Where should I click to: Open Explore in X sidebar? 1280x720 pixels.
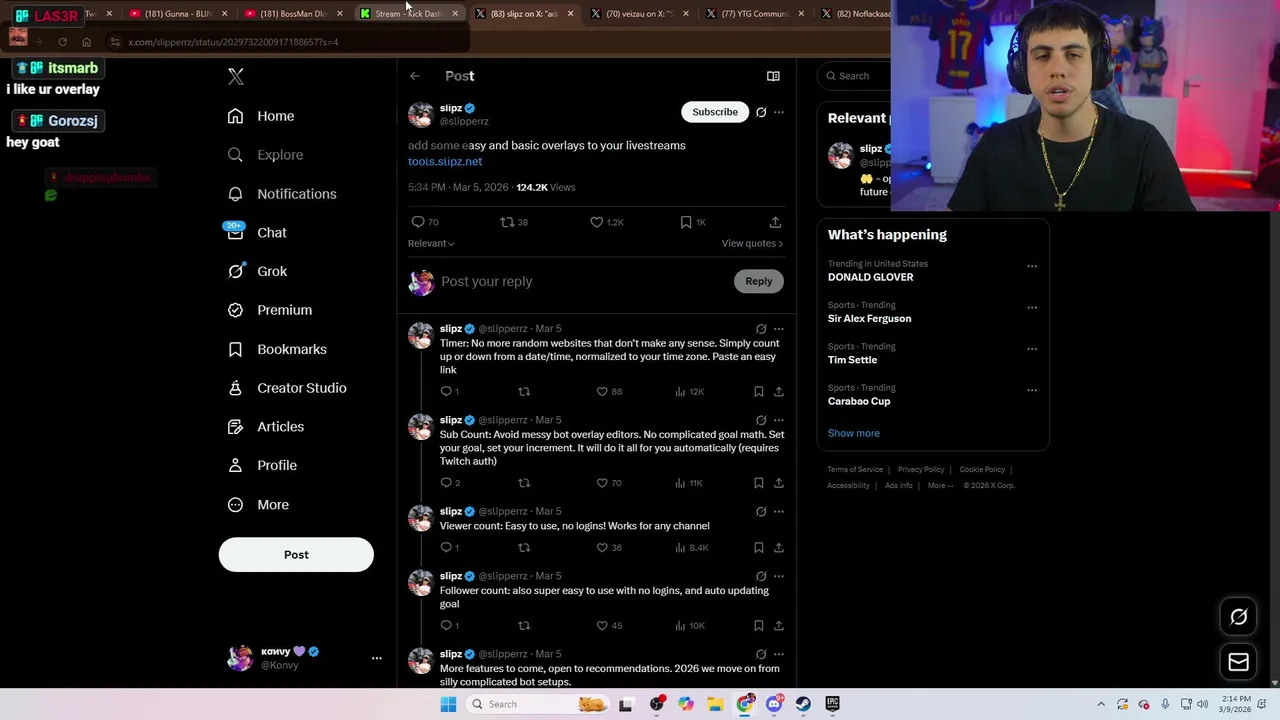coord(266,155)
